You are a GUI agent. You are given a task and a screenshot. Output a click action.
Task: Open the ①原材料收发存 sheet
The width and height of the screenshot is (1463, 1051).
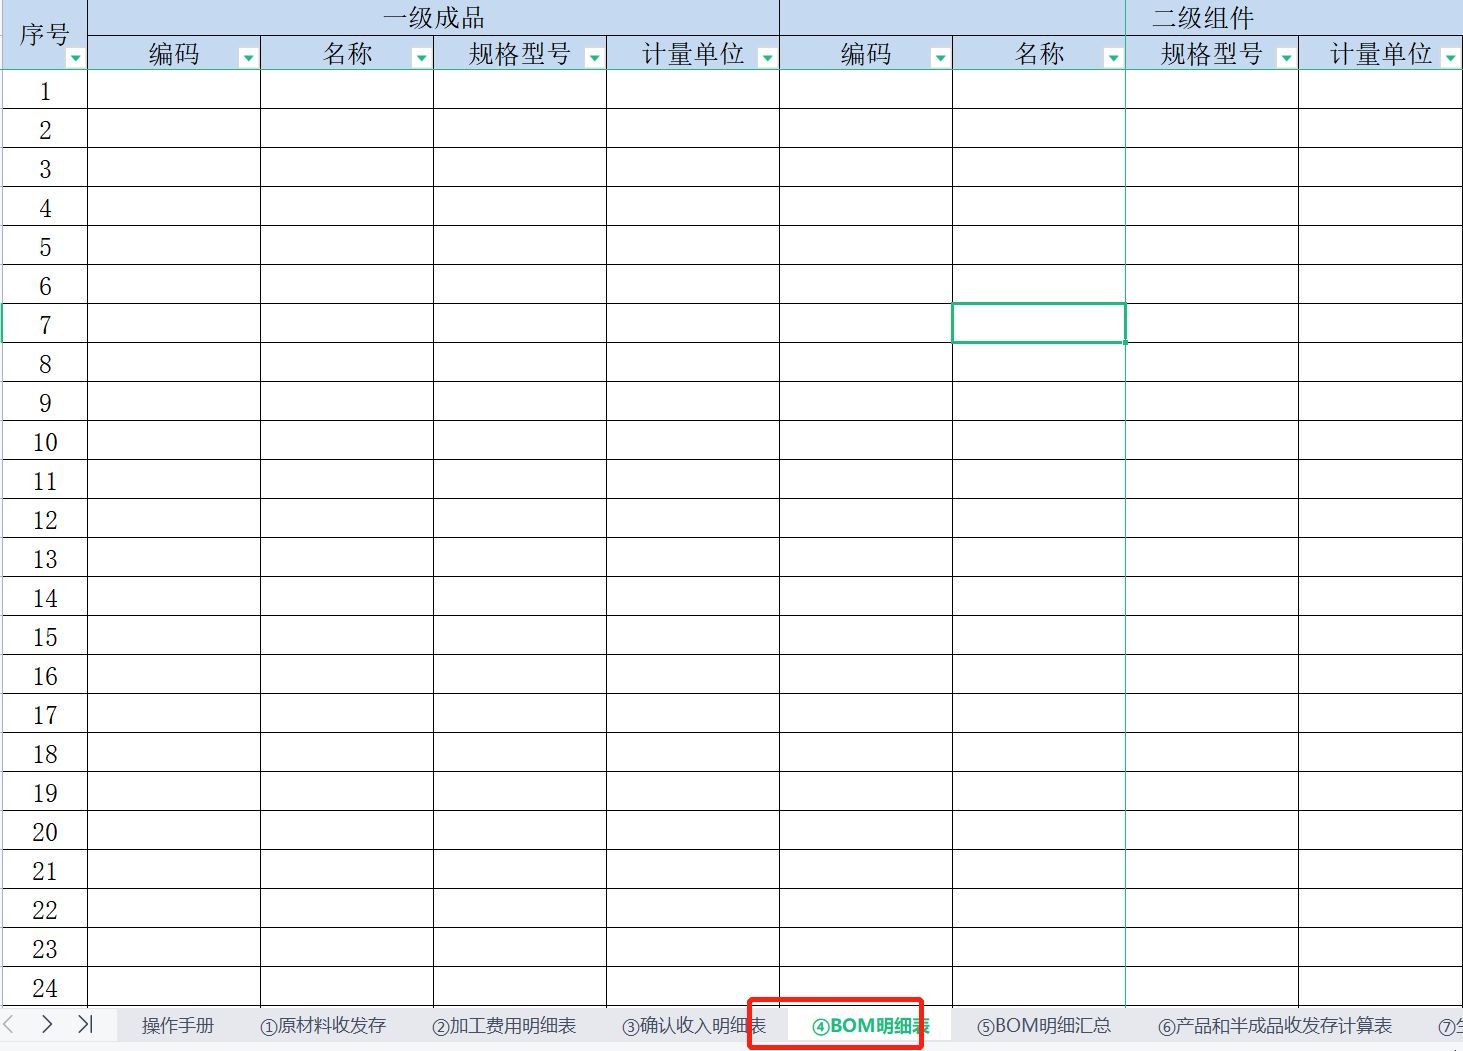pyautogui.click(x=322, y=1024)
